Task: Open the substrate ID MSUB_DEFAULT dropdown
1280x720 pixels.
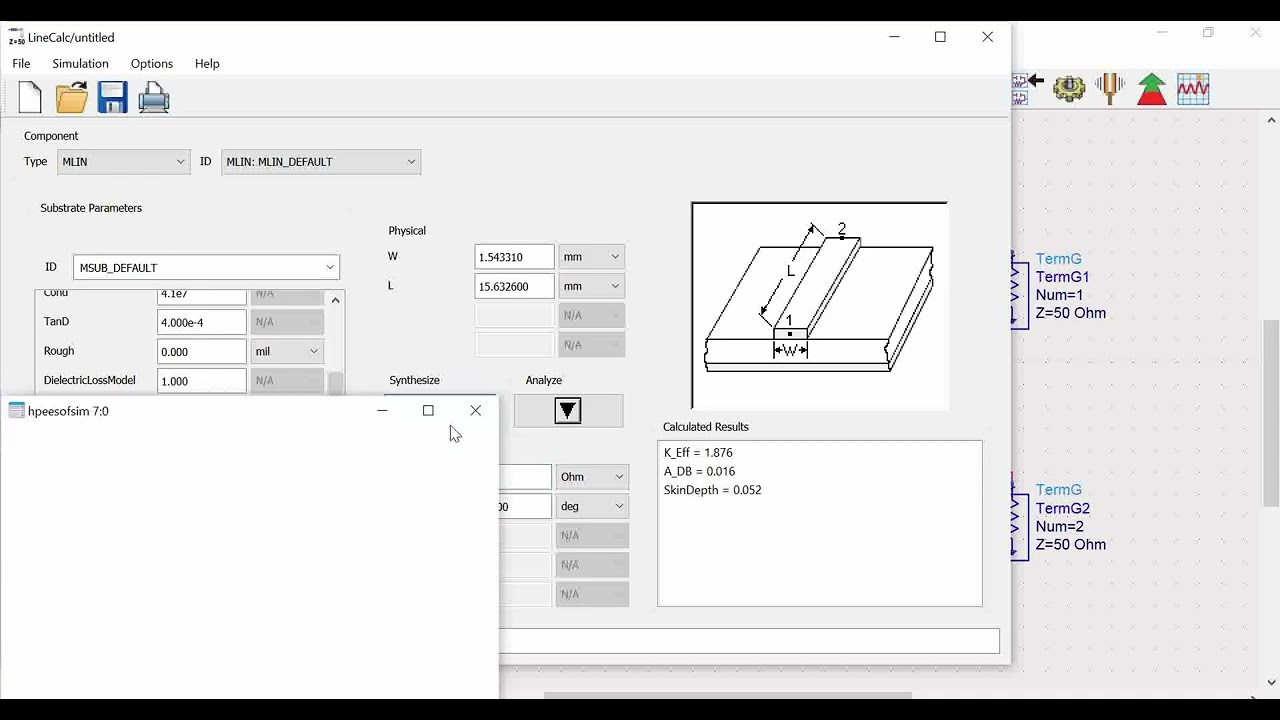Action: click(x=206, y=267)
